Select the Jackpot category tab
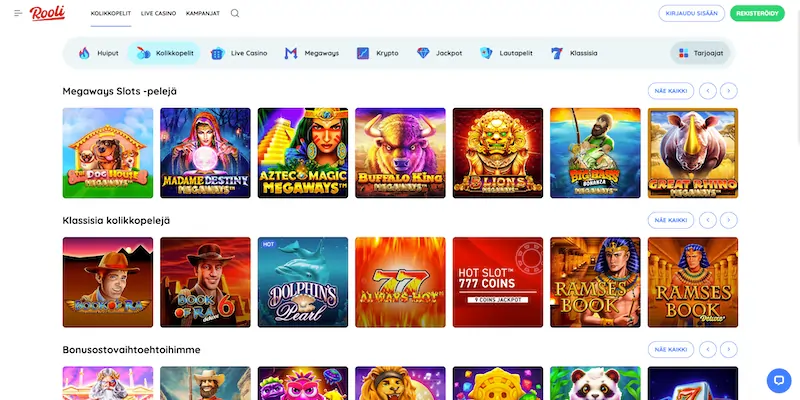Viewport: 800px width, 400px height. tap(439, 53)
